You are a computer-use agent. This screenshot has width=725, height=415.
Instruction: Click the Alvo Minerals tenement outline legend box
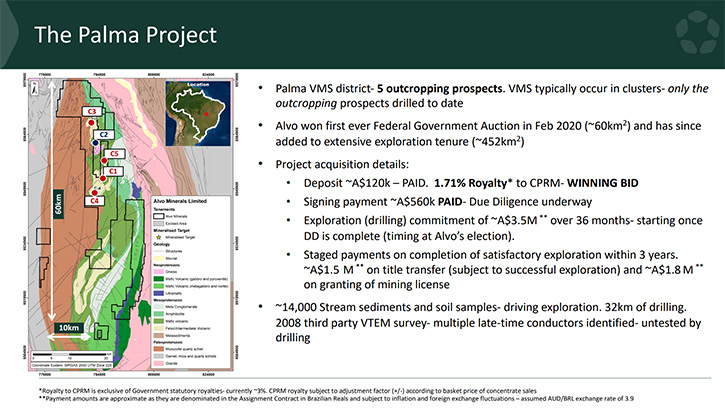(x=159, y=216)
